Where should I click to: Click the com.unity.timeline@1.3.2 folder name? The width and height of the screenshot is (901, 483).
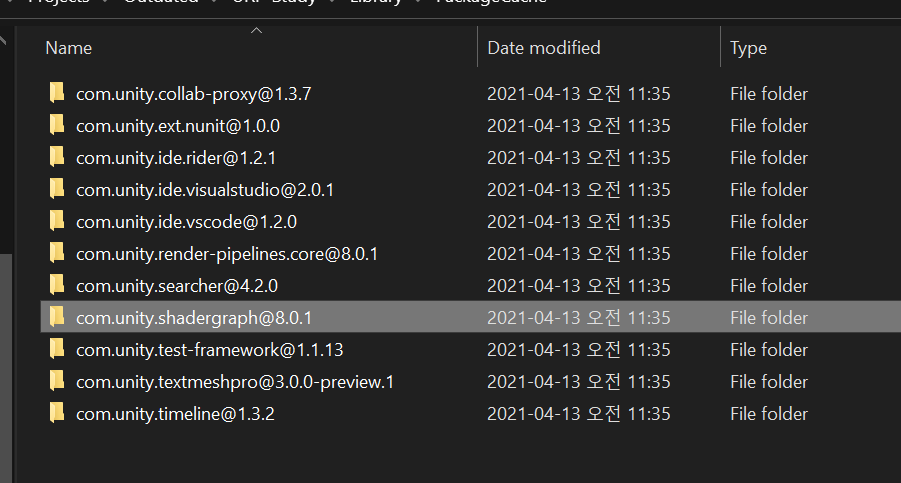point(175,415)
